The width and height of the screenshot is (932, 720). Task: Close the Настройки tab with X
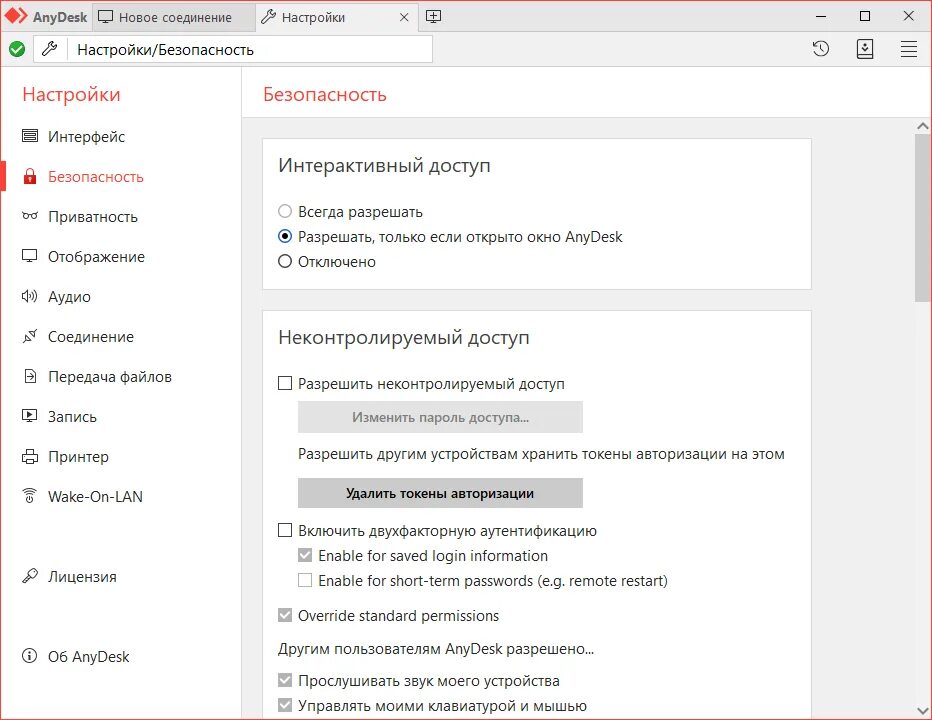tap(404, 17)
